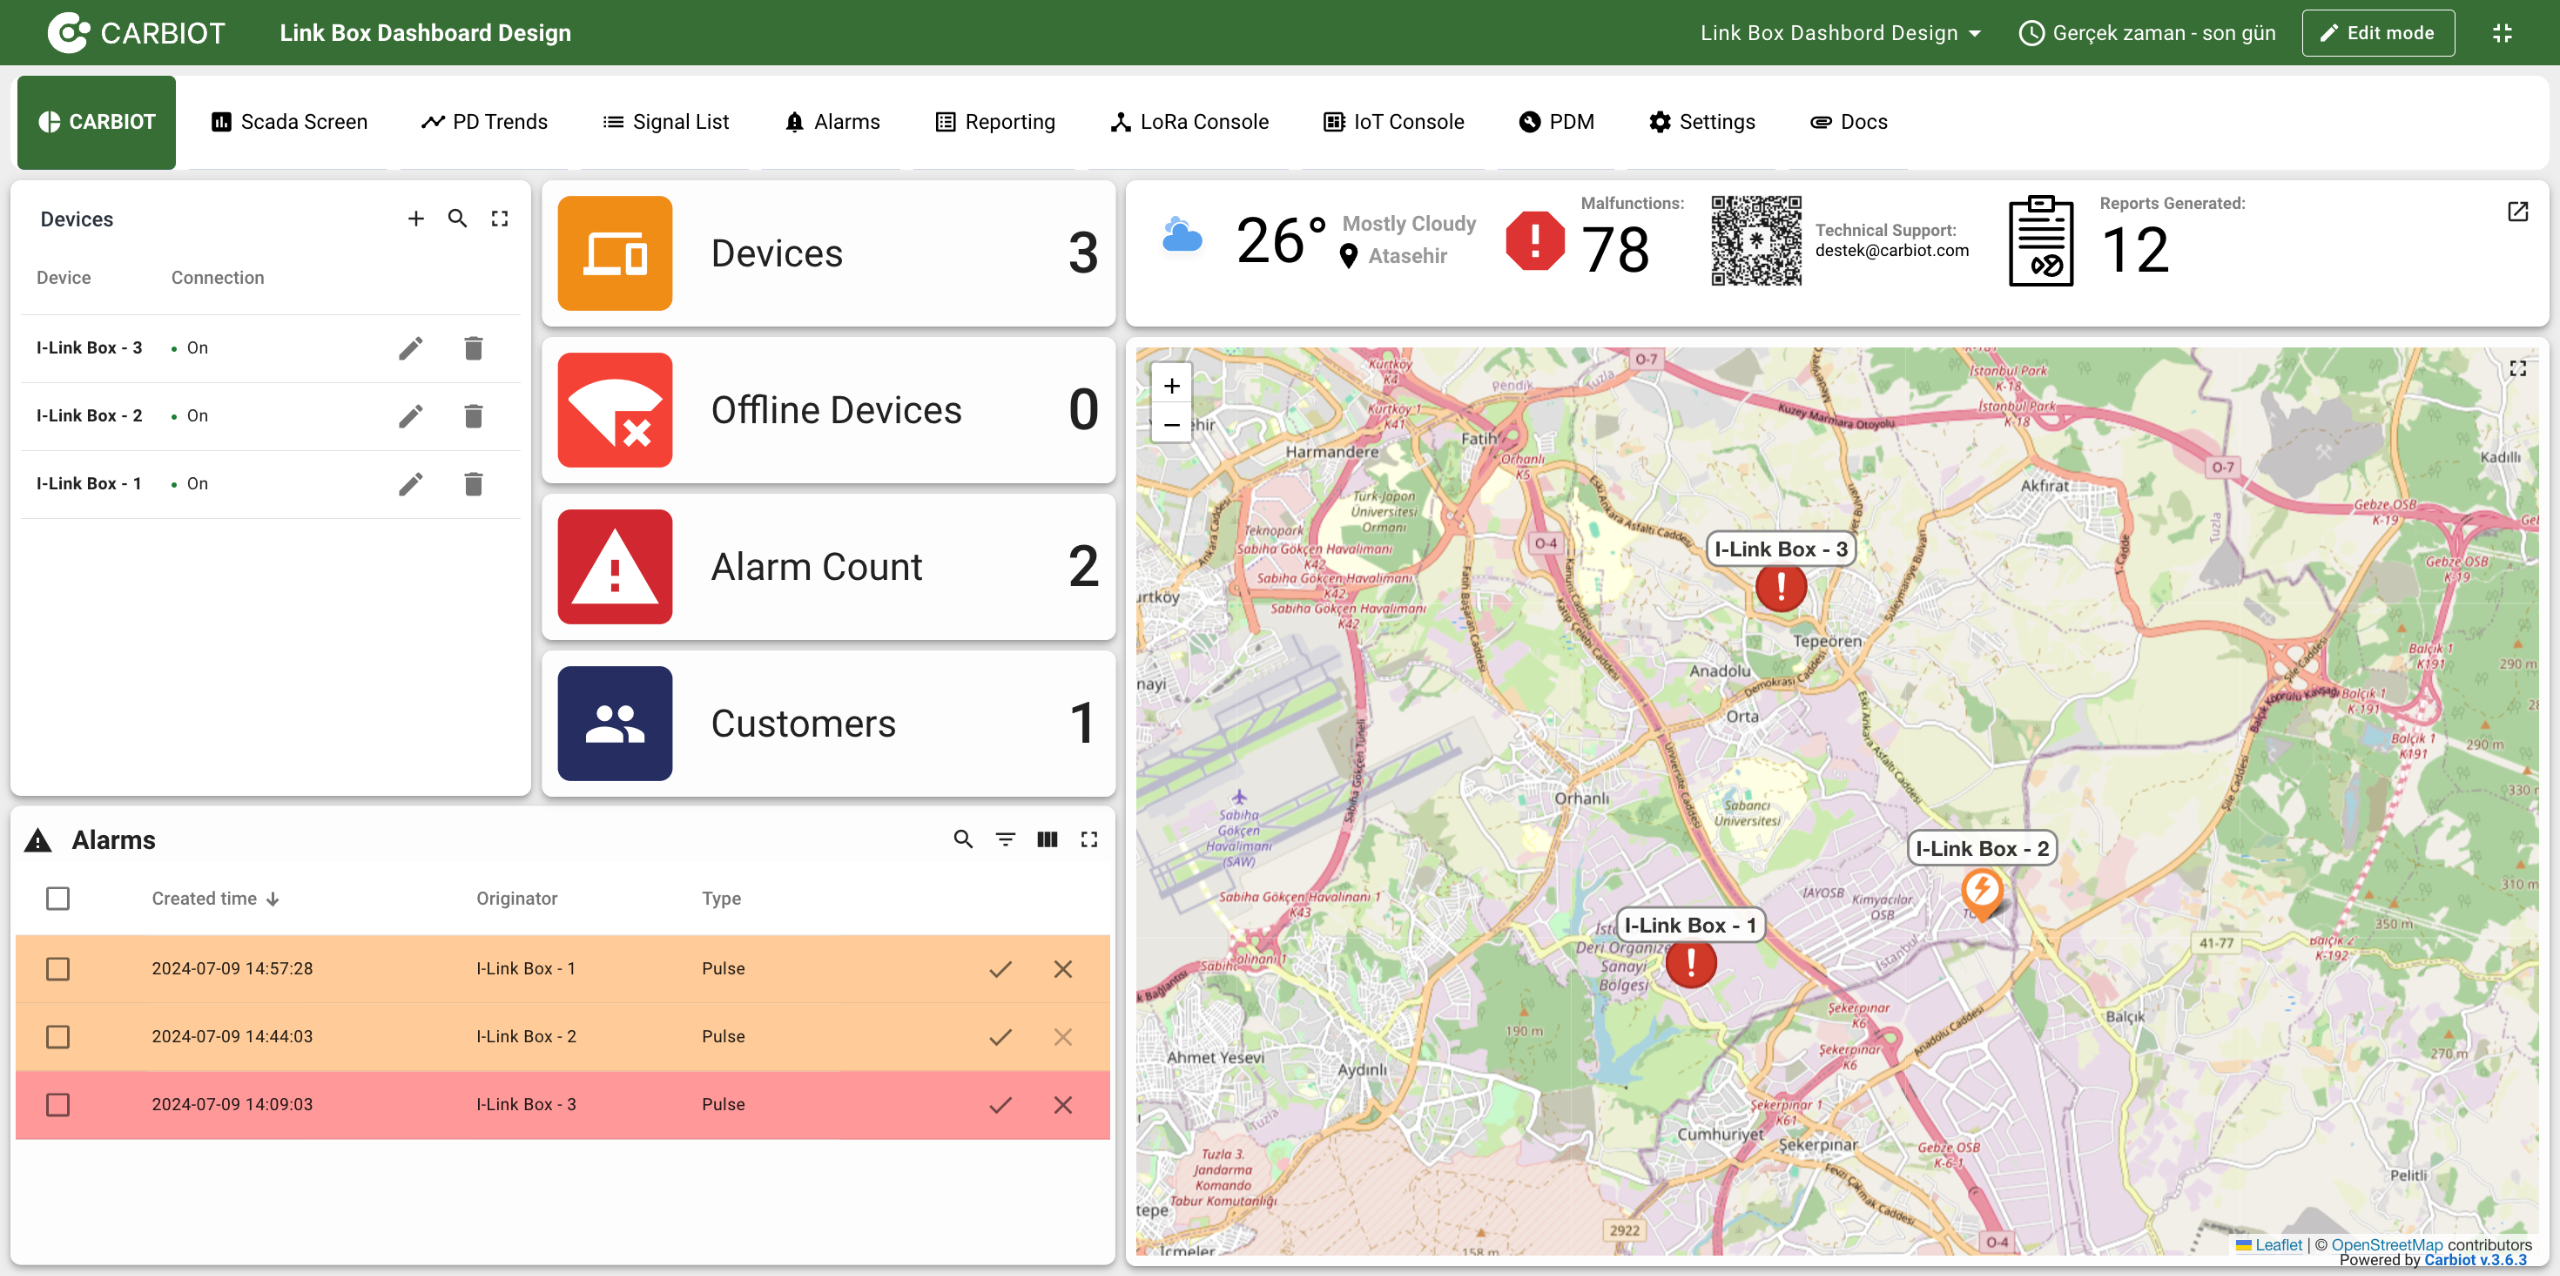This screenshot has height=1276, width=2560.
Task: Delete I-Link Box - 2 with trash icon
Action: coord(474,416)
